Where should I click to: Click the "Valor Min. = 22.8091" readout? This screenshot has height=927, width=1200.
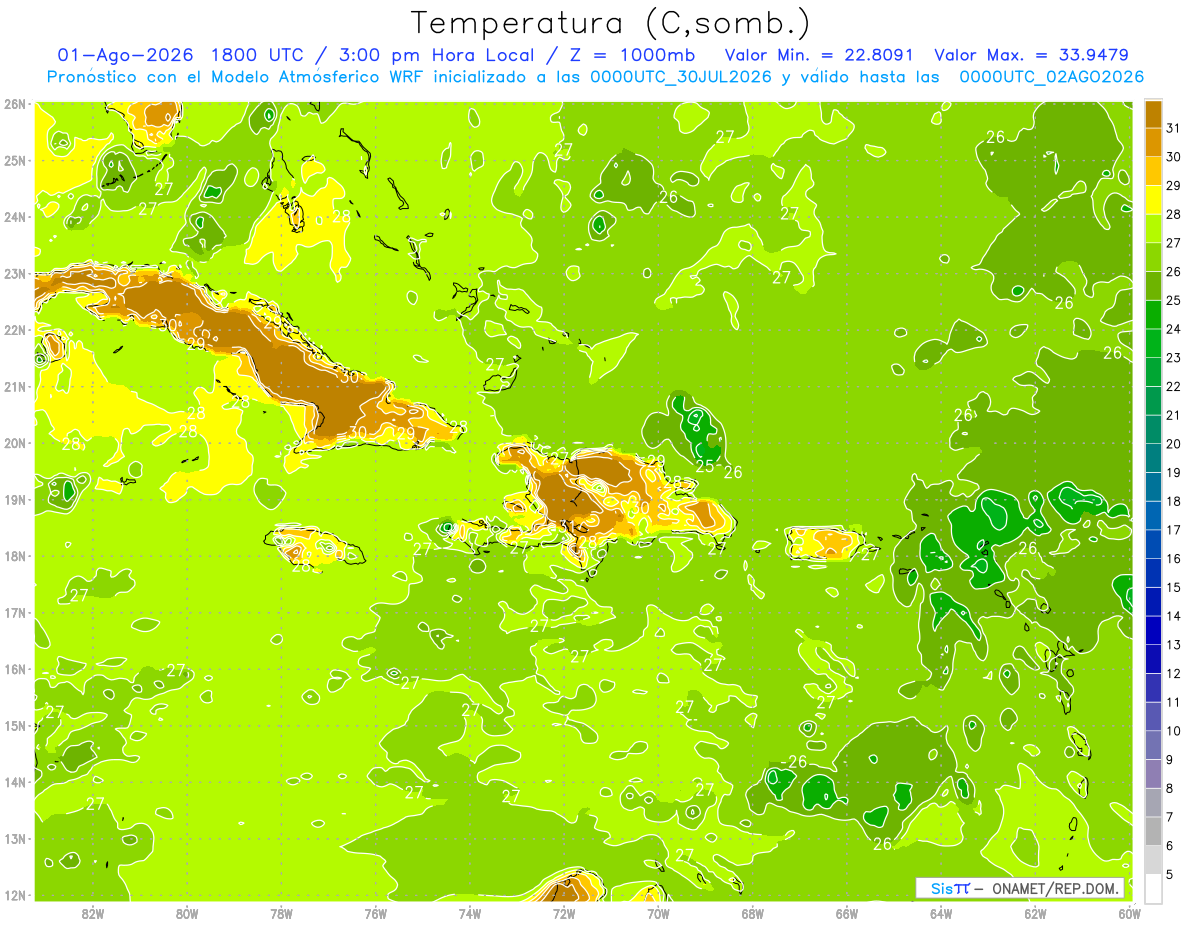click(x=818, y=55)
